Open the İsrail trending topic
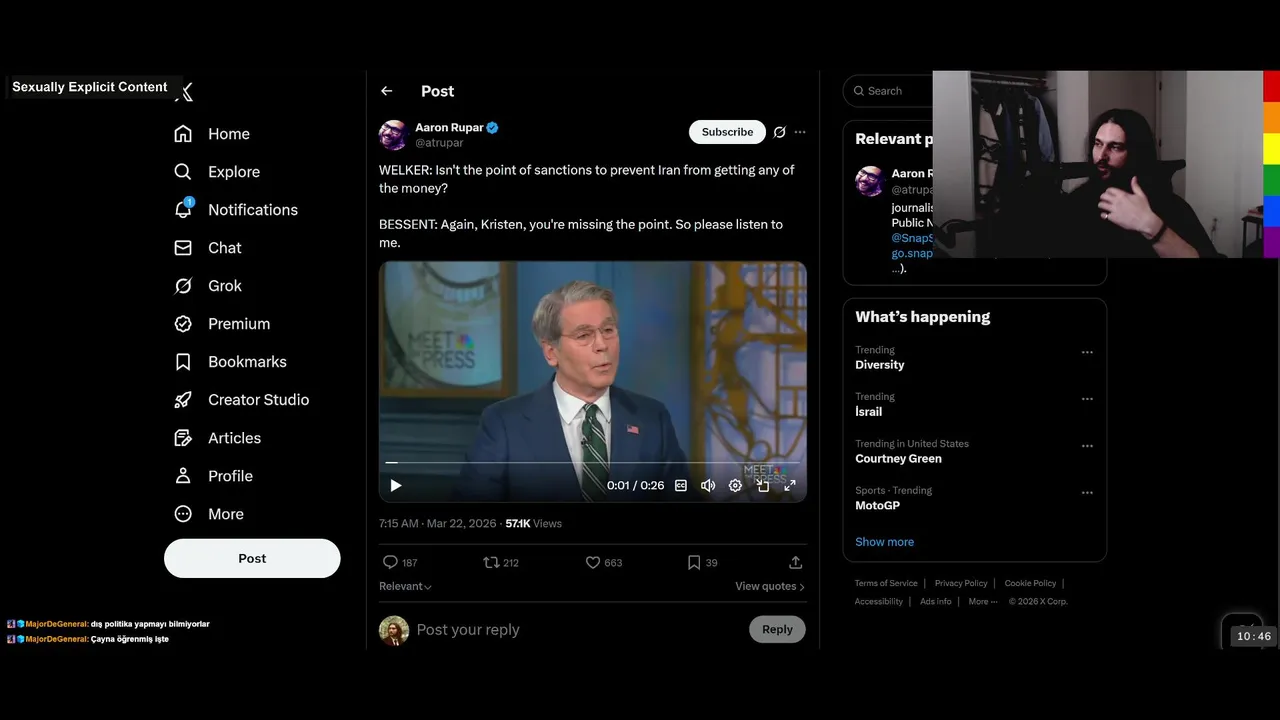 tap(868, 412)
